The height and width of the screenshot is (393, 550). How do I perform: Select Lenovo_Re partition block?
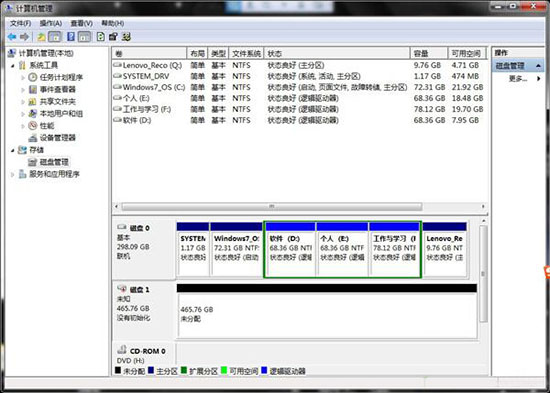click(445, 249)
